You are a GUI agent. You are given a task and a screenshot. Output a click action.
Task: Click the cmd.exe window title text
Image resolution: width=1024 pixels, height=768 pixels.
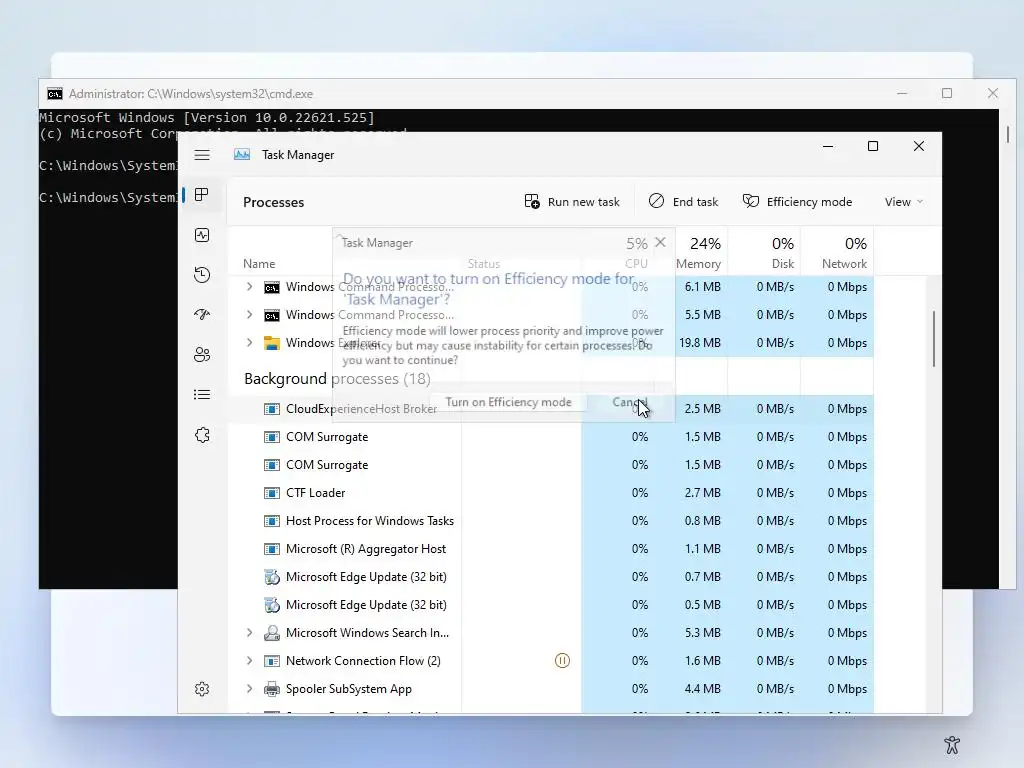[191, 94]
